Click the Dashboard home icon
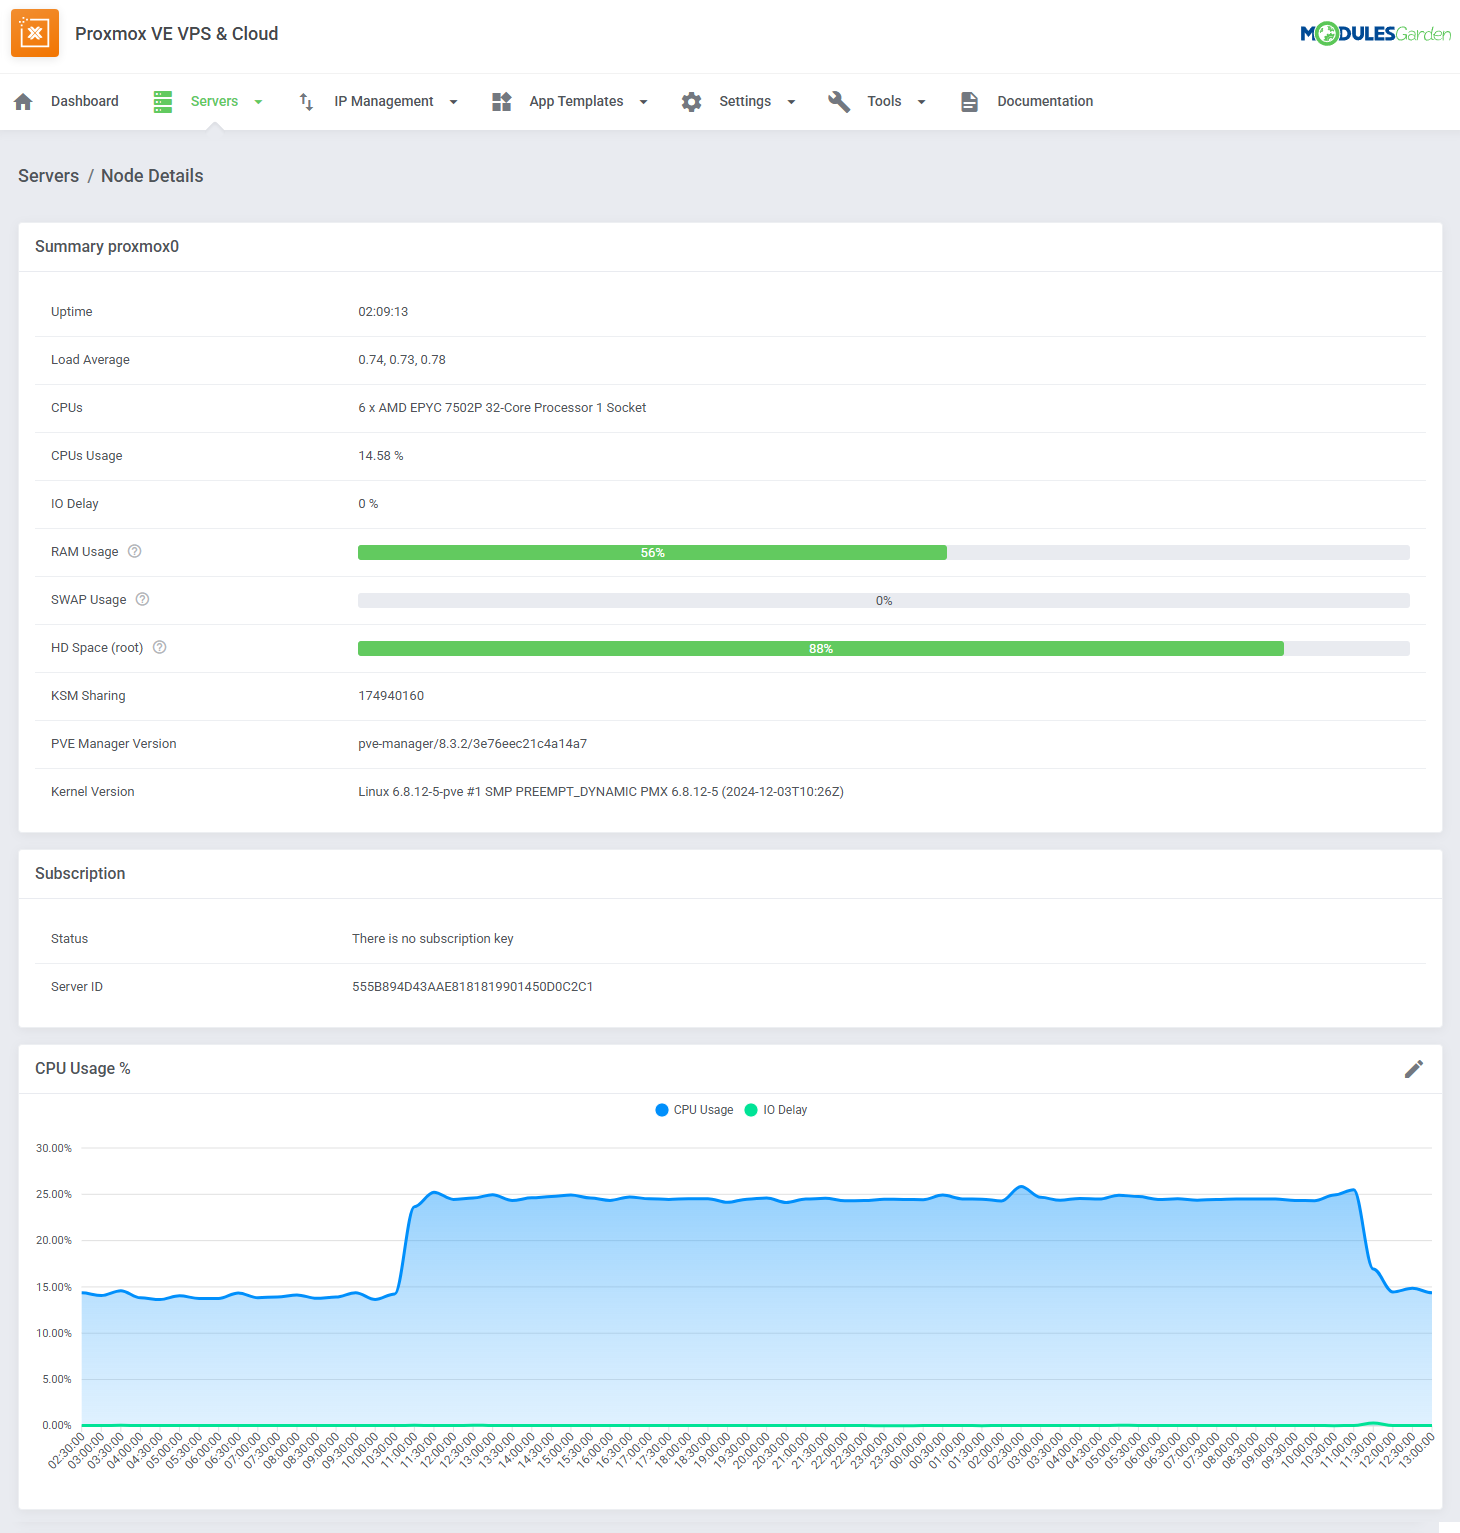Image resolution: width=1460 pixels, height=1533 pixels. click(x=22, y=101)
